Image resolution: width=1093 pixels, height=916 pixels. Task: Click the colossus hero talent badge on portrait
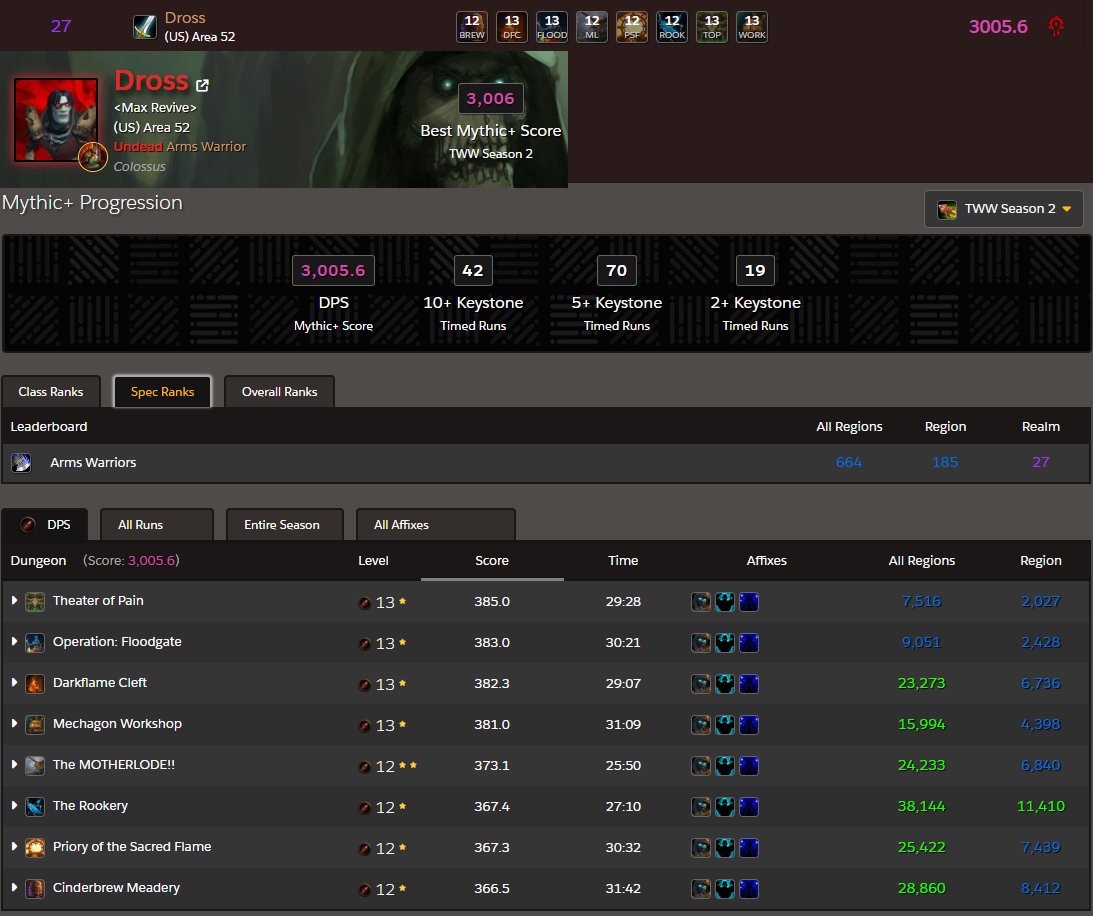(x=92, y=157)
